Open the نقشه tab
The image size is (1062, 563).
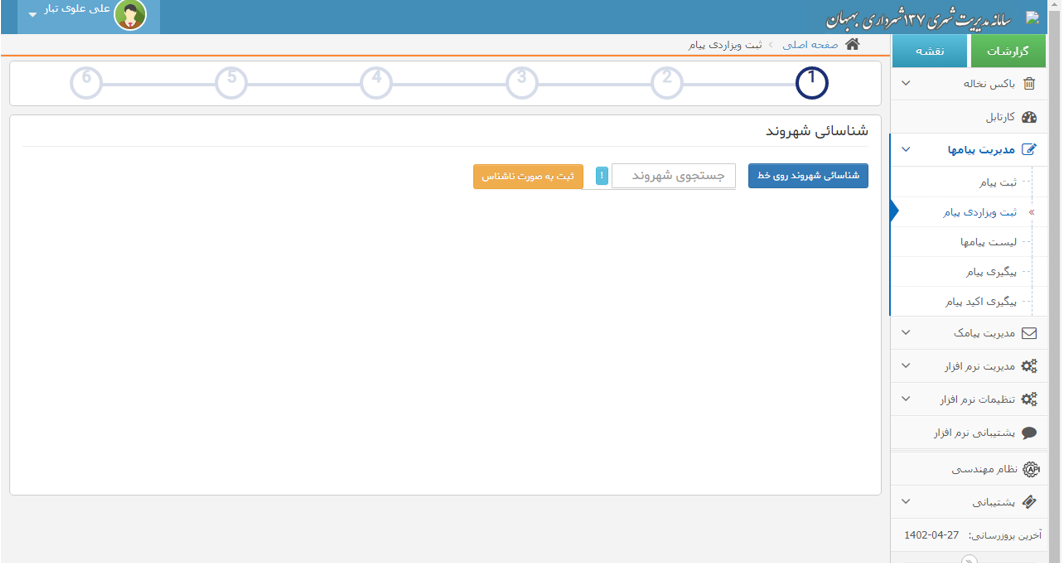pyautogui.click(x=930, y=51)
